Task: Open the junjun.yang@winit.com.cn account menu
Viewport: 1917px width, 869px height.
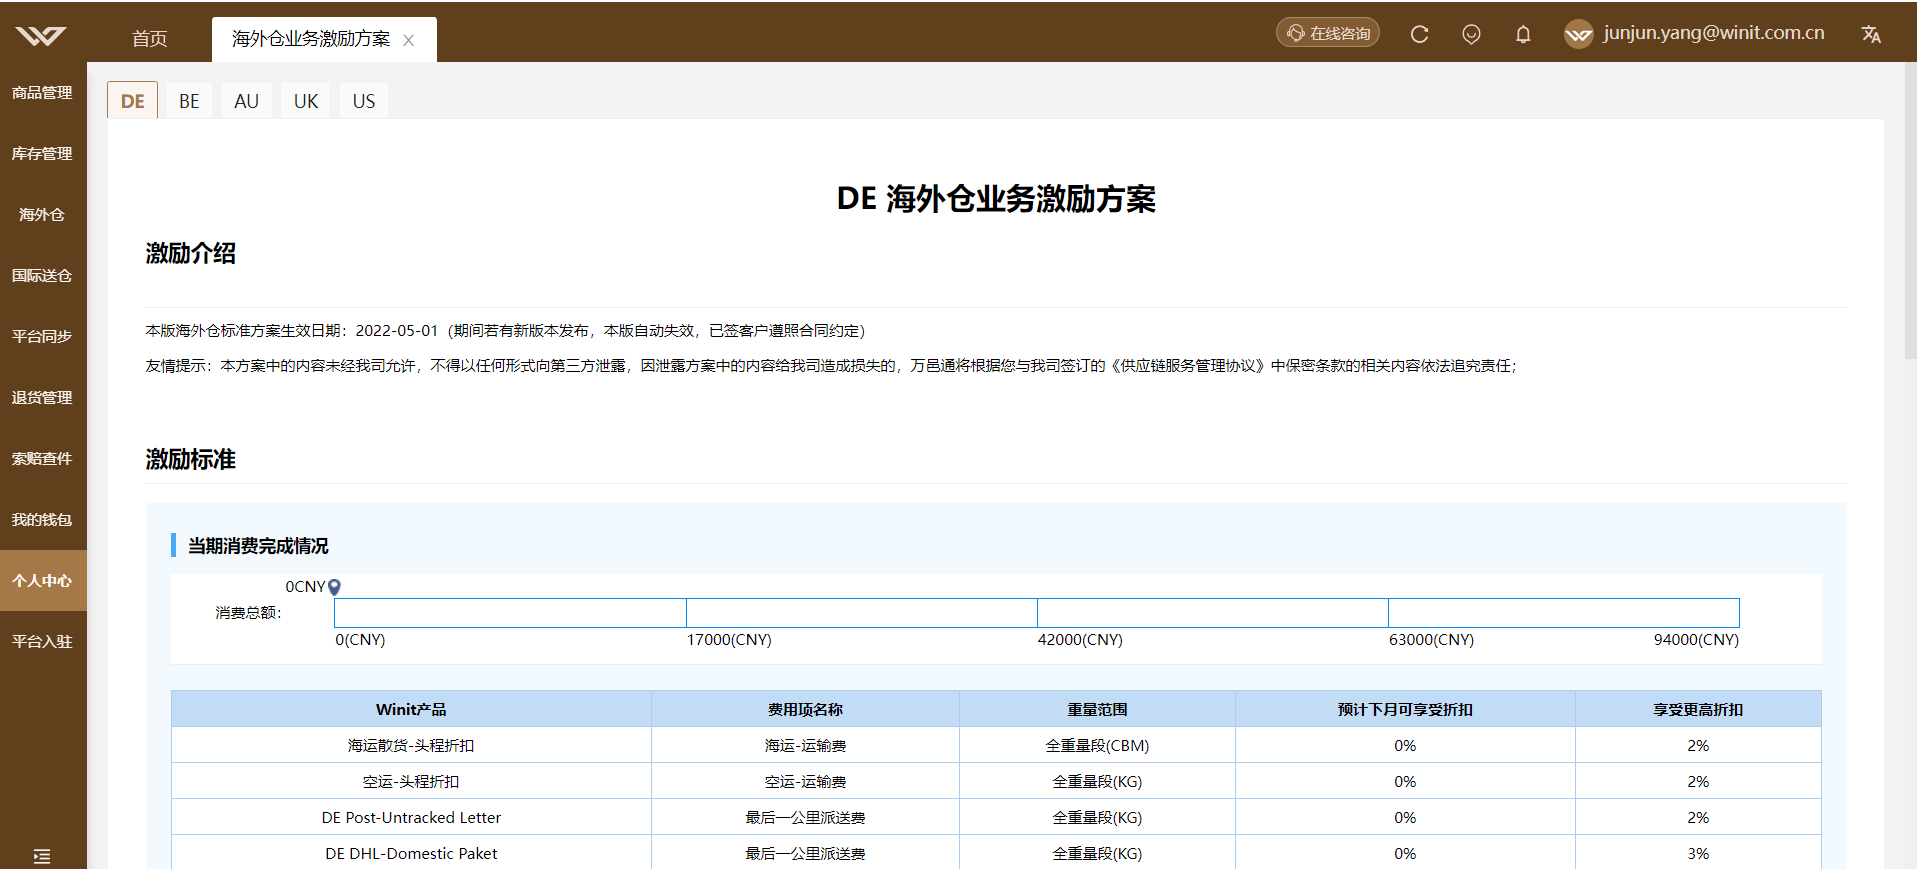Action: (1714, 33)
